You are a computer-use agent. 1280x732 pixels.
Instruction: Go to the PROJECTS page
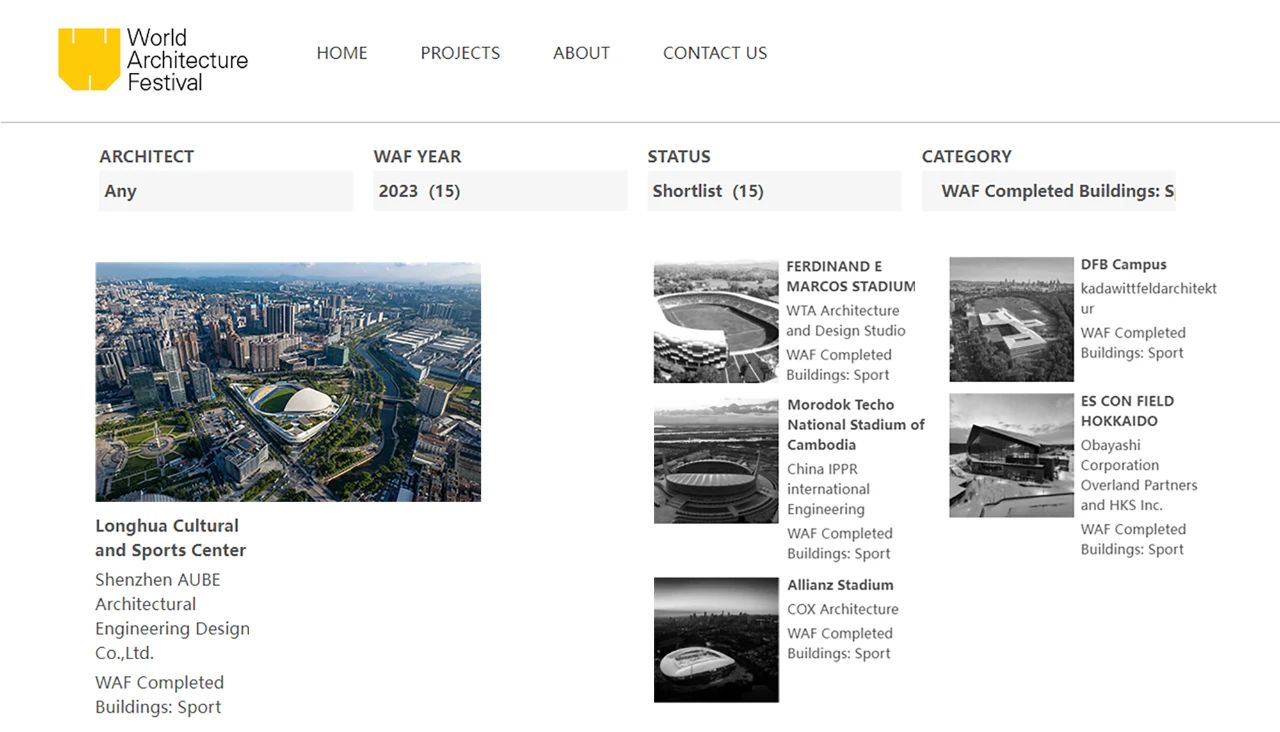click(460, 53)
